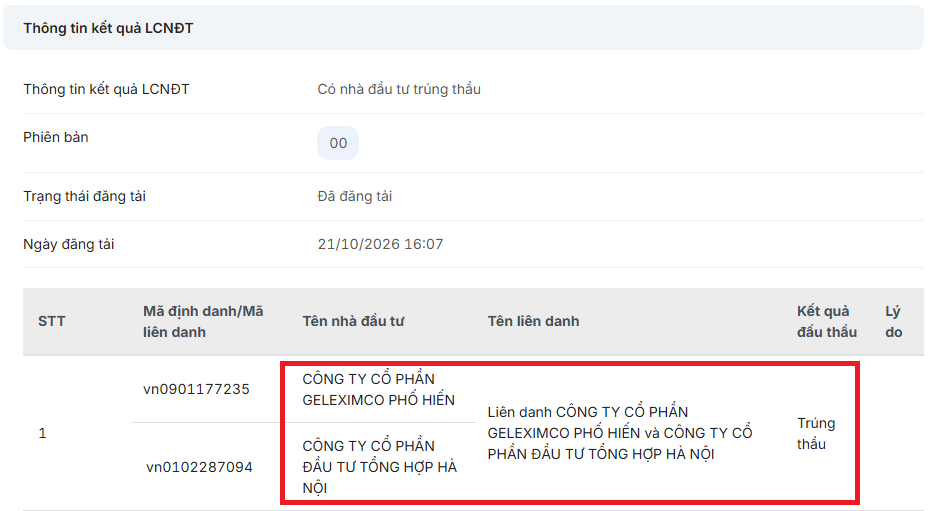The height and width of the screenshot is (511, 940).
Task: Select the 'Đã đăng tải' status value
Action: [x=354, y=196]
